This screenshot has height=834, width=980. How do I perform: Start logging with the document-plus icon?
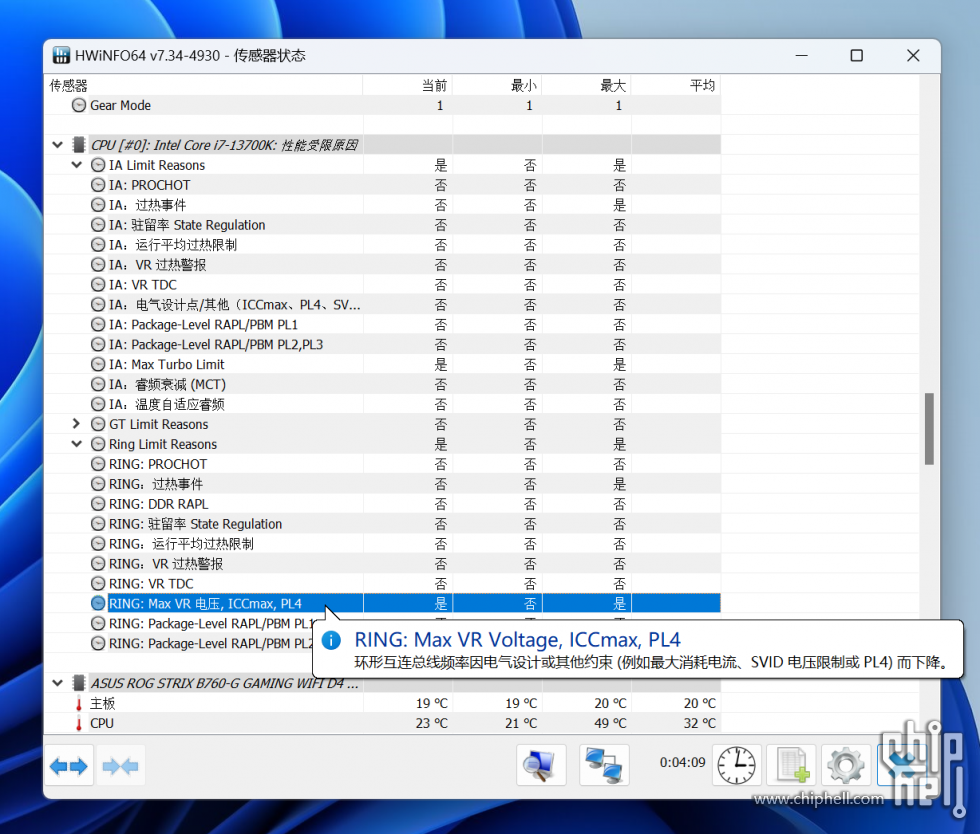click(792, 766)
